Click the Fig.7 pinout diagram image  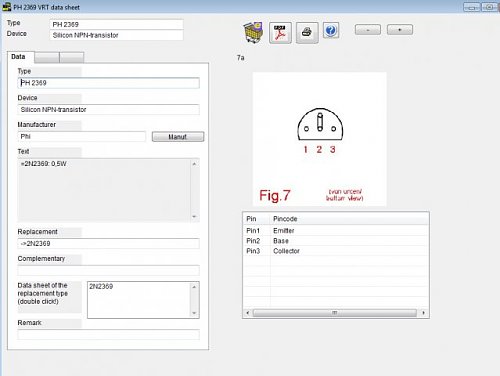320,139
